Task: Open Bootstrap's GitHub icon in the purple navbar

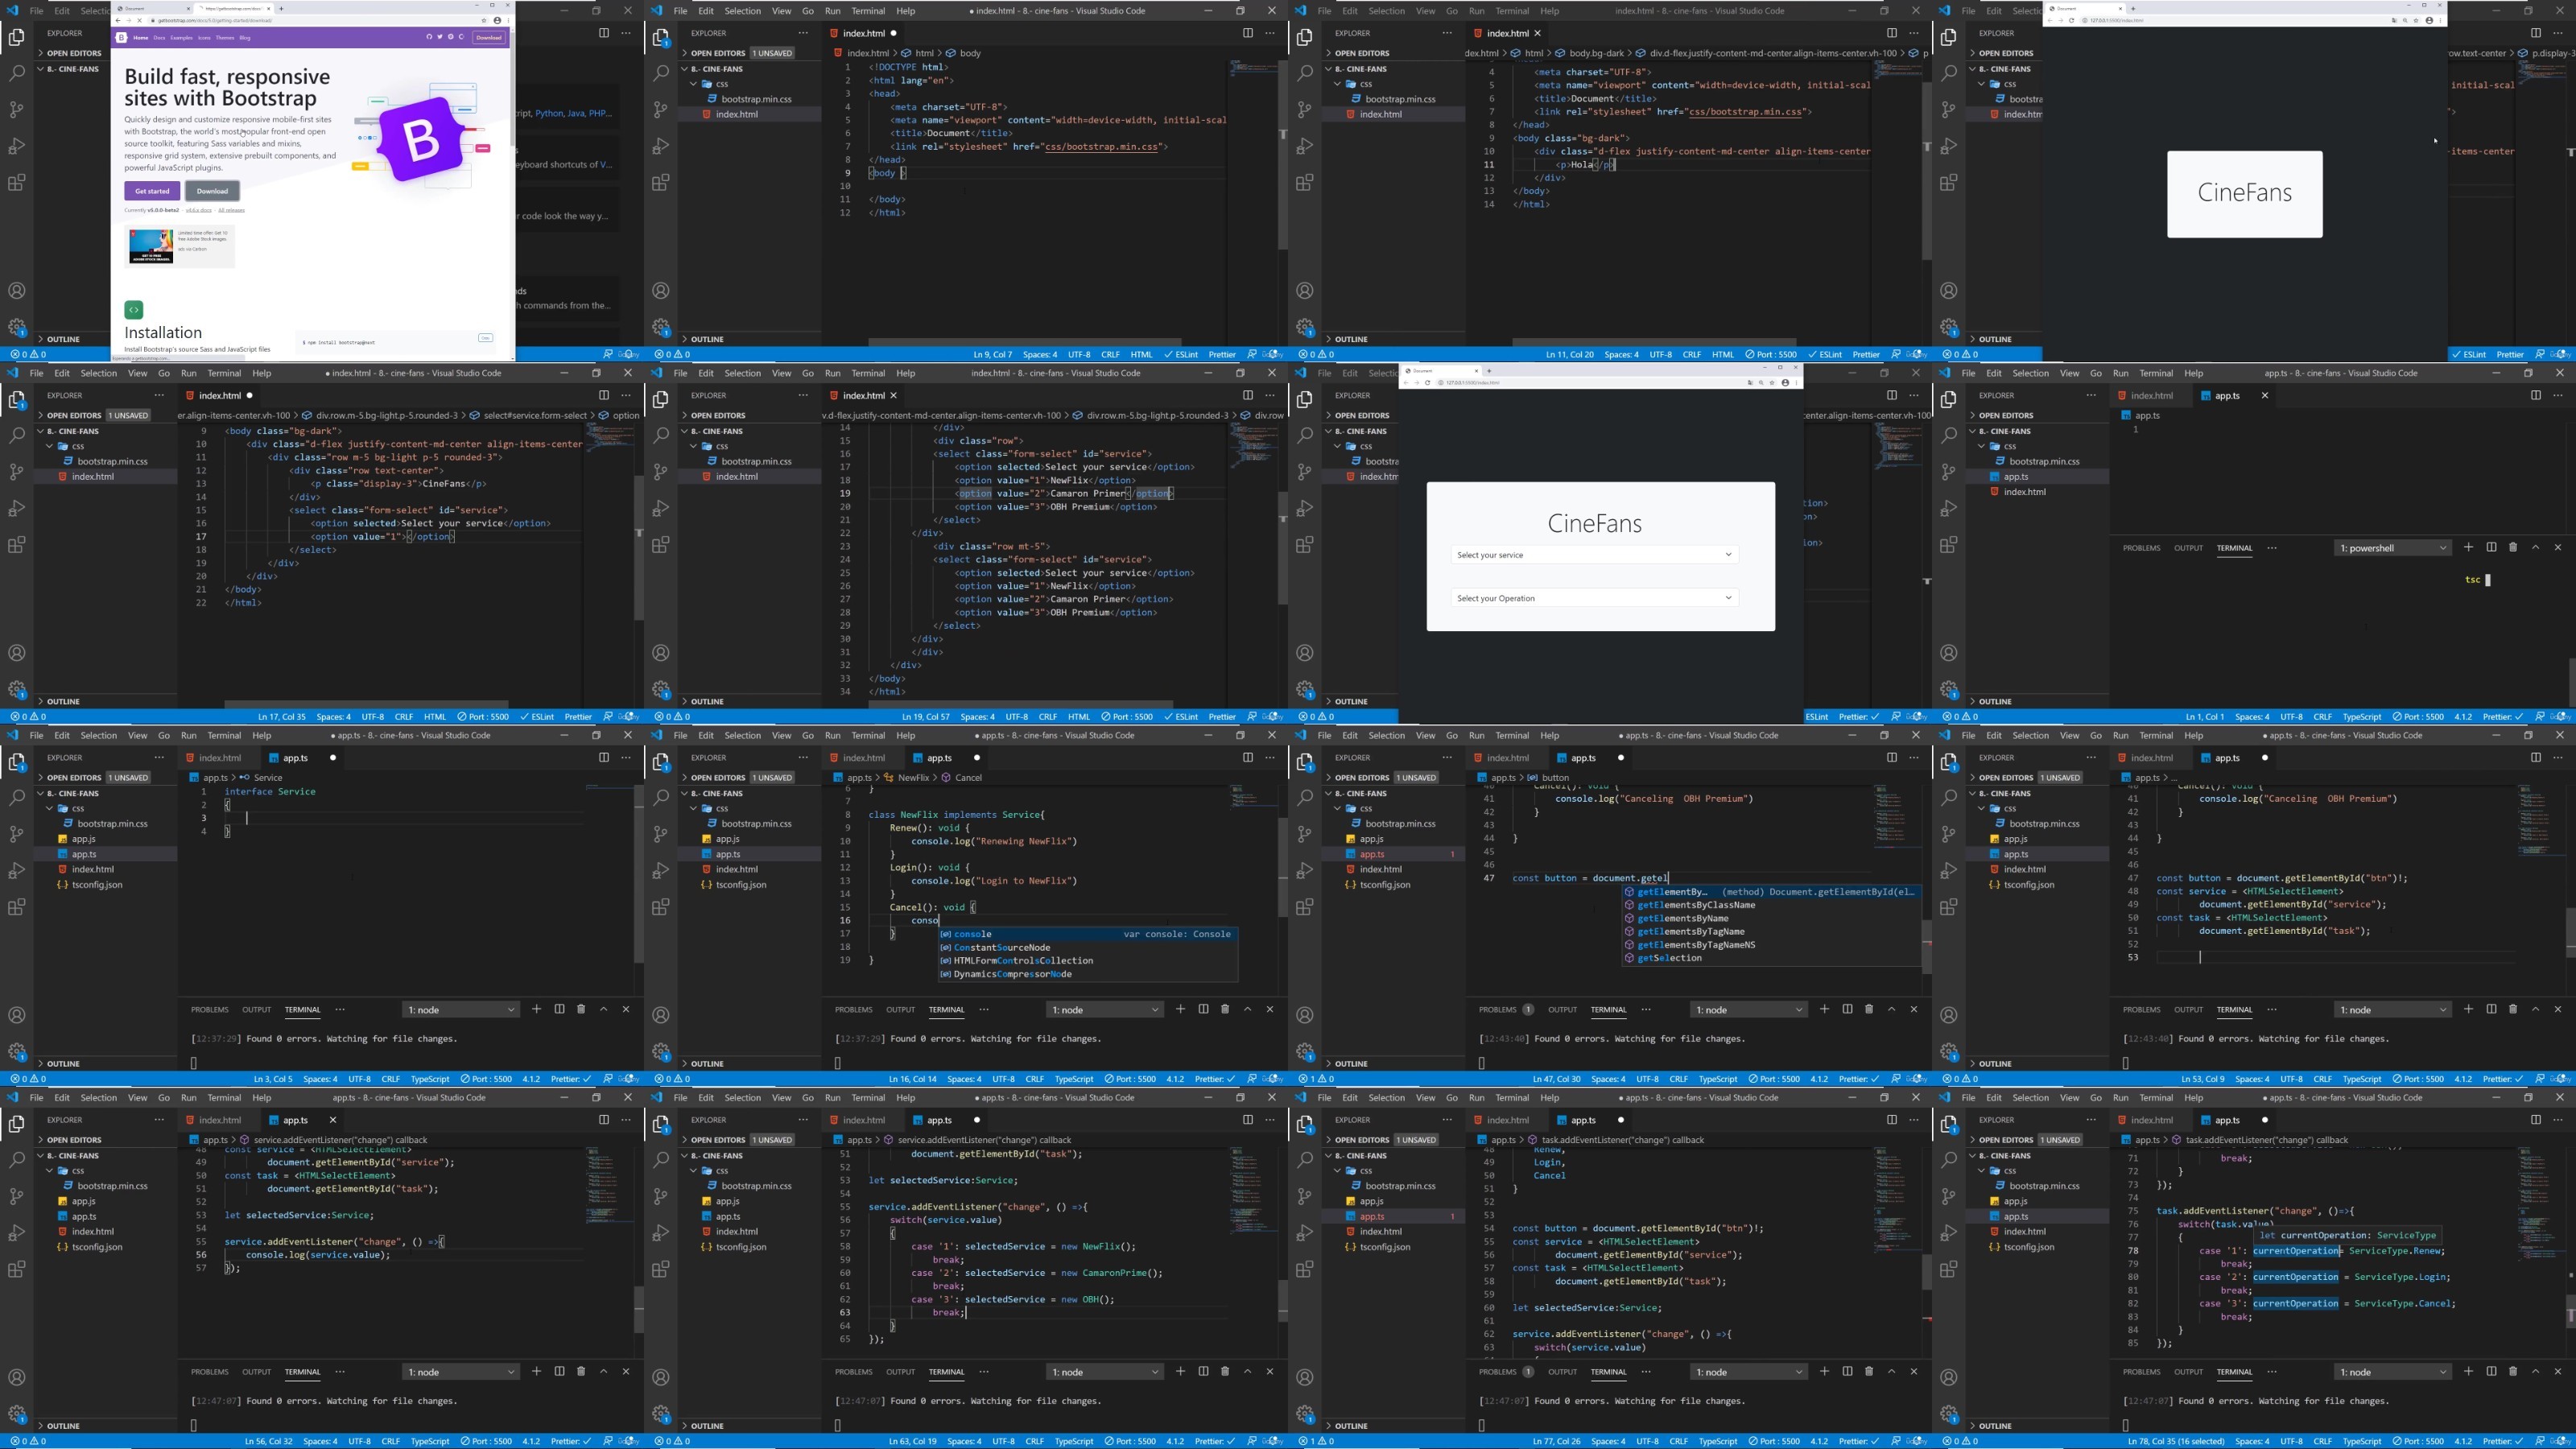Action: tap(430, 37)
